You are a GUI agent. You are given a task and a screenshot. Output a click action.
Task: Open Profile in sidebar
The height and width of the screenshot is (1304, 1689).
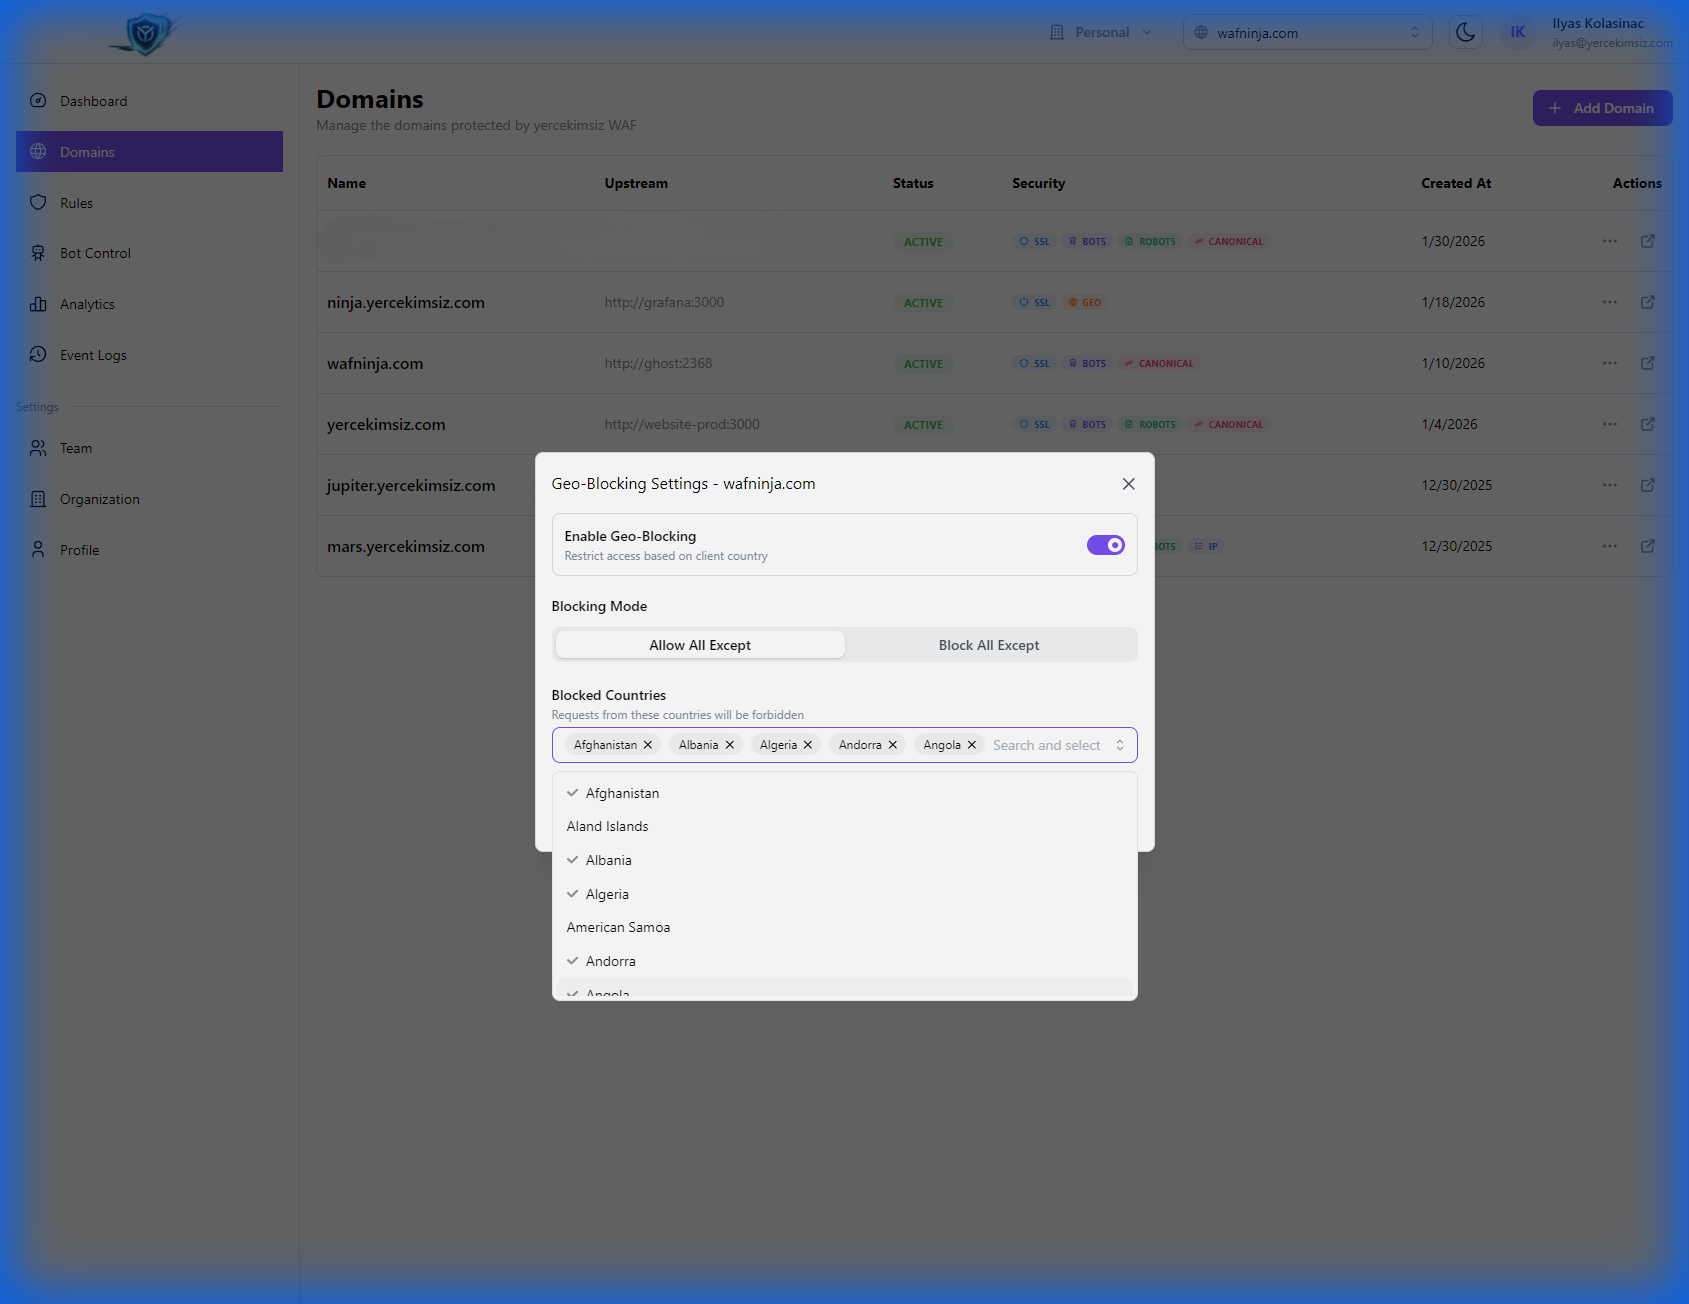(149, 550)
